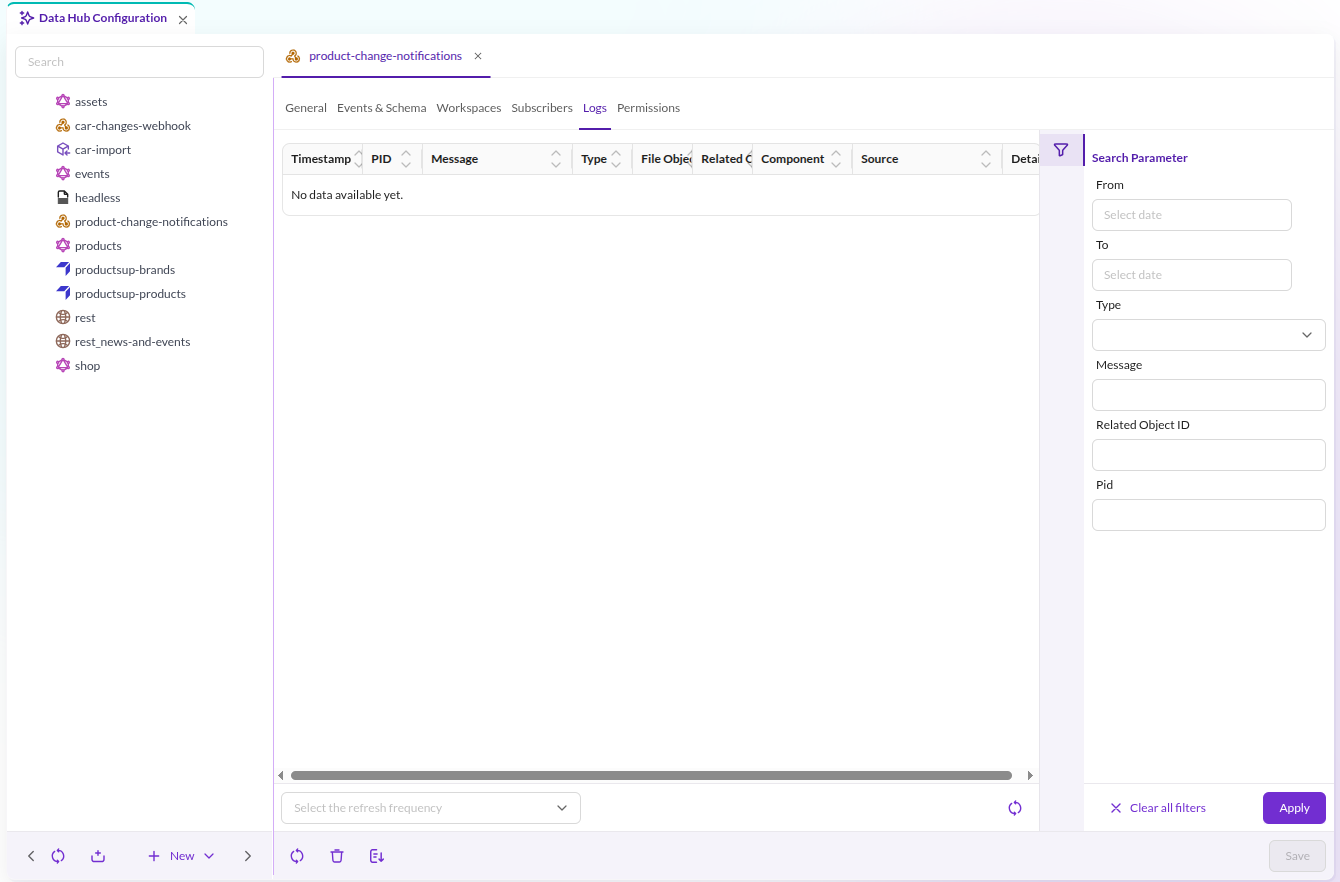Switch to the Subscribers tab
Viewport: 1340px width, 882px height.
542,108
